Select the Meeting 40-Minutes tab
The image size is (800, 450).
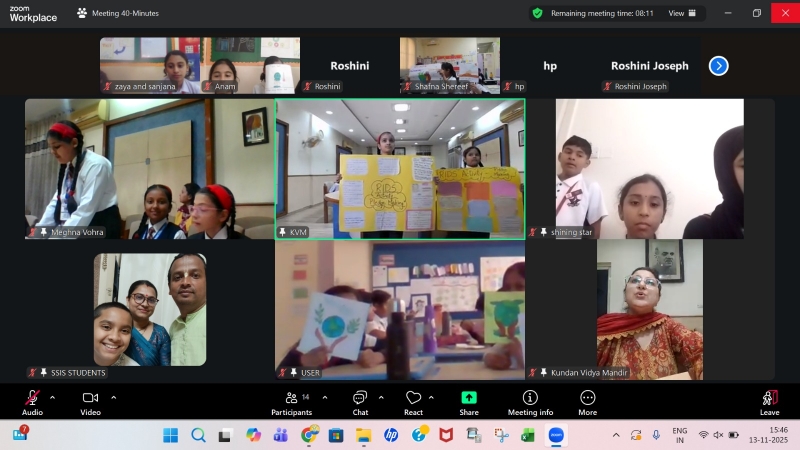(x=118, y=13)
